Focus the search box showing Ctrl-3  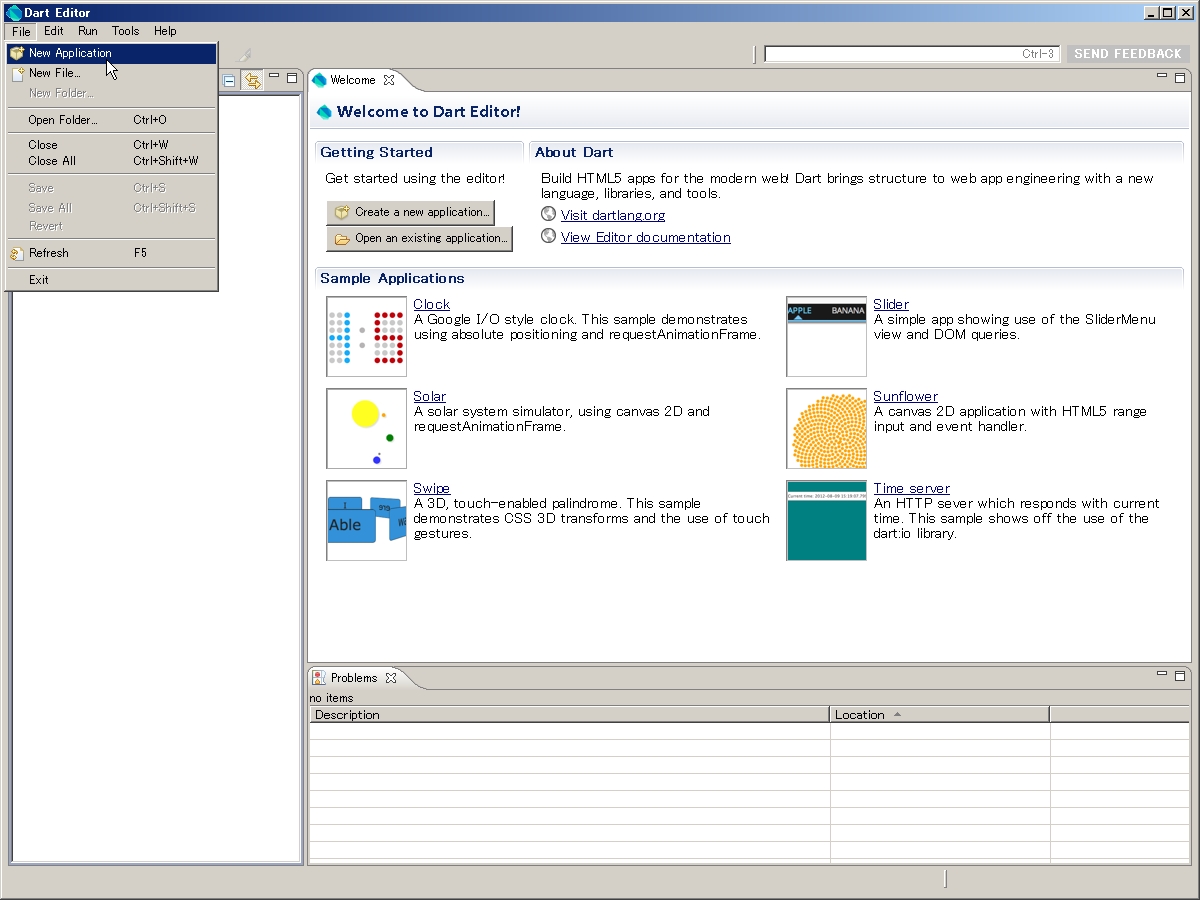(x=912, y=54)
